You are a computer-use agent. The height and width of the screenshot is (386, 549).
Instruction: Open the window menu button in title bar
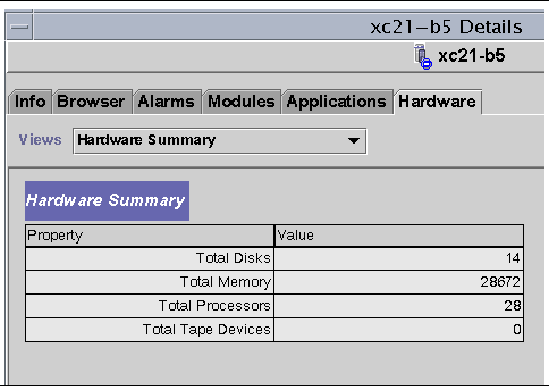click(19, 27)
